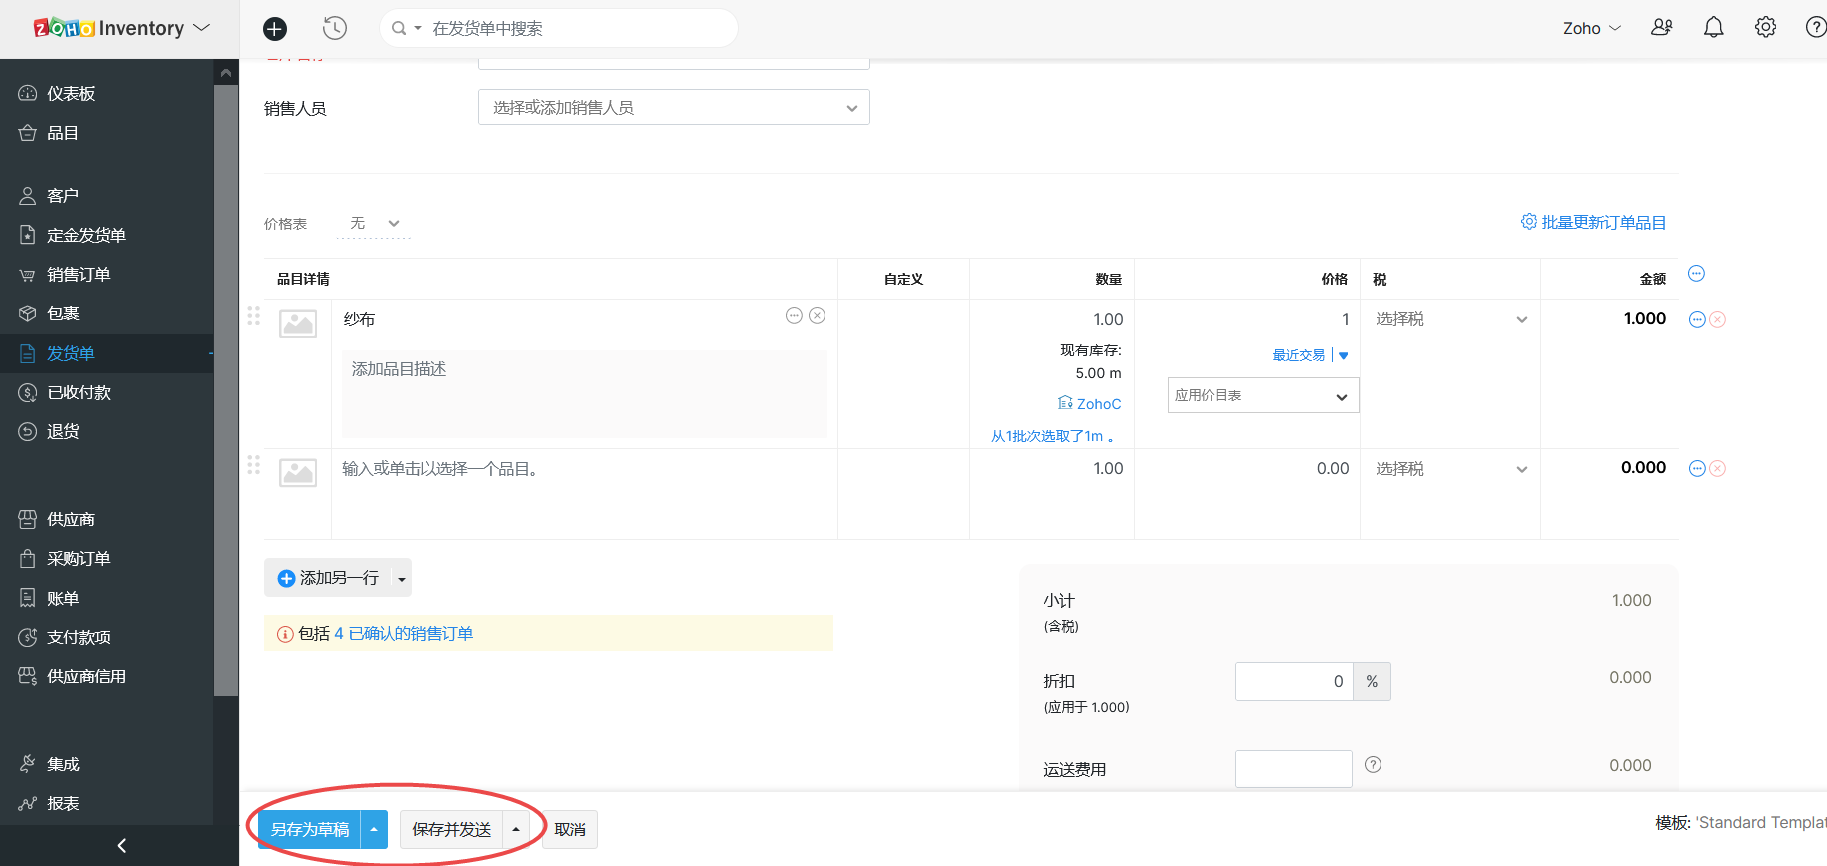1827x866 pixels.
Task: Open the tax 选择税 dropdown for 纱布
Action: pyautogui.click(x=1449, y=320)
